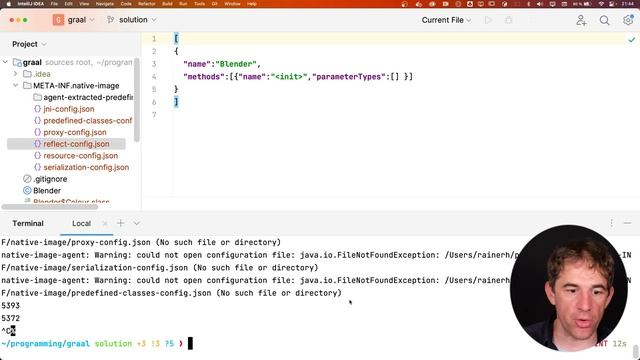
Task: Click the volume icon in macOS menu bar
Action: click(x=540, y=4)
